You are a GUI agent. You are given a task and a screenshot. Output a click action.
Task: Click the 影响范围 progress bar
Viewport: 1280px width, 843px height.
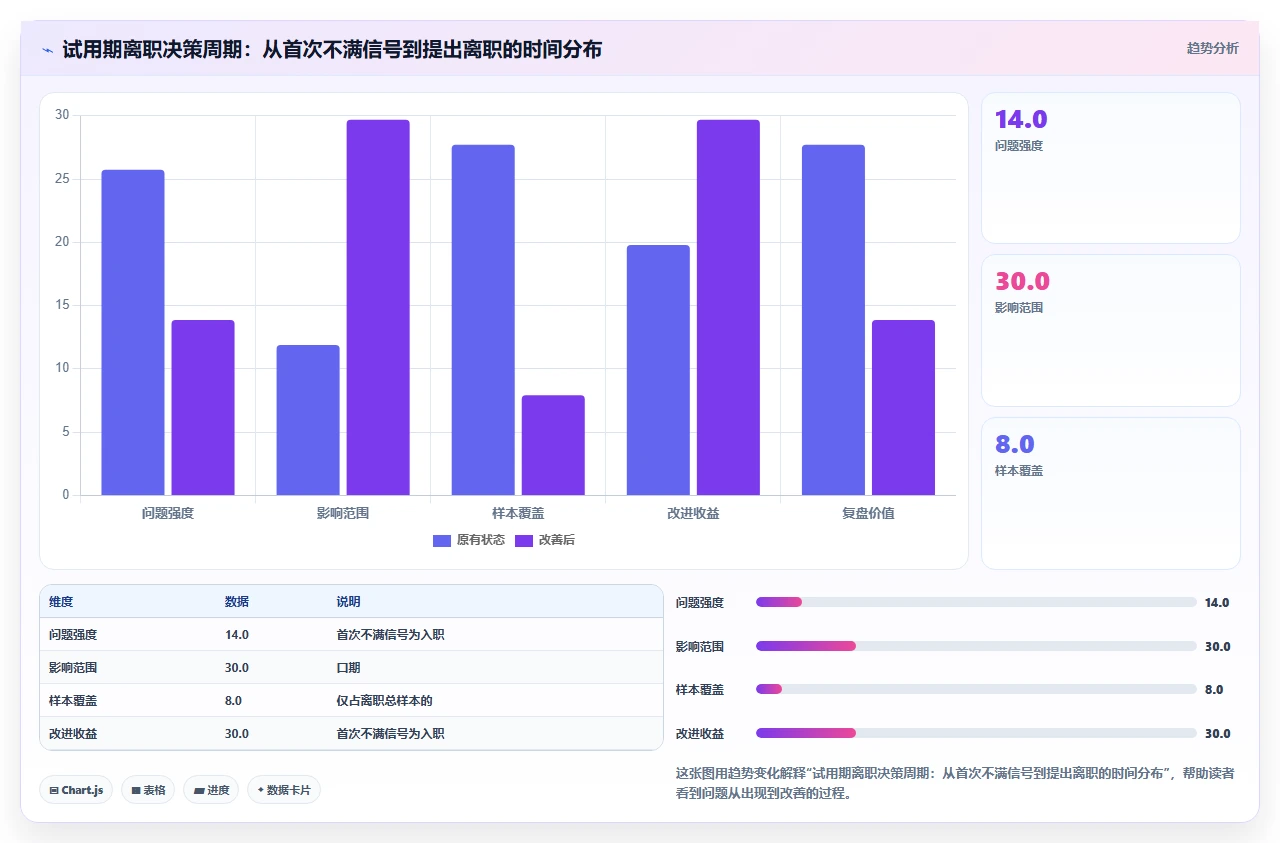tap(976, 646)
